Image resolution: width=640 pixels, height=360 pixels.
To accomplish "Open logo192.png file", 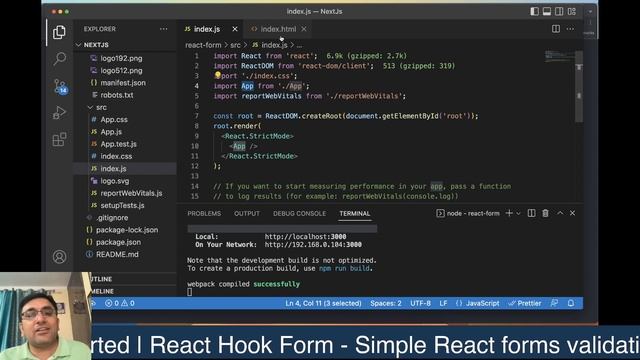I will coord(121,58).
